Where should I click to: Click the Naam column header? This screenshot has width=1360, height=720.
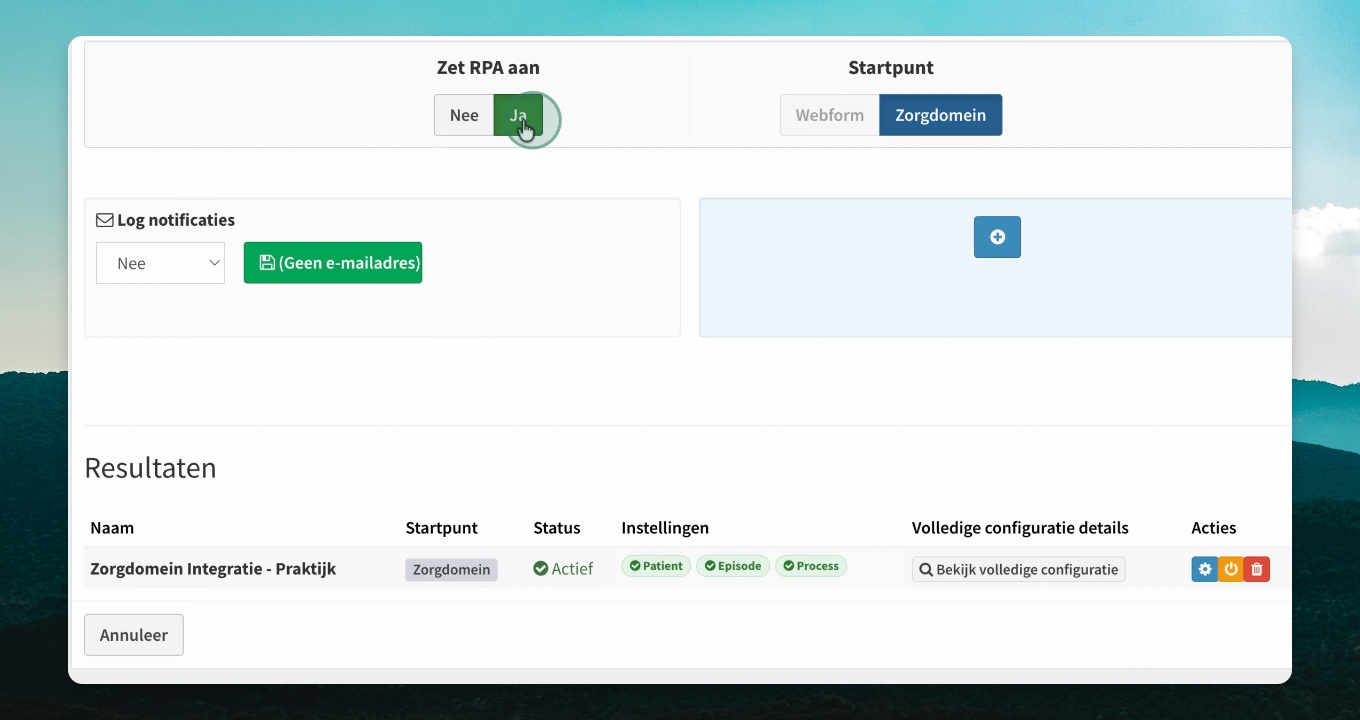(x=112, y=528)
